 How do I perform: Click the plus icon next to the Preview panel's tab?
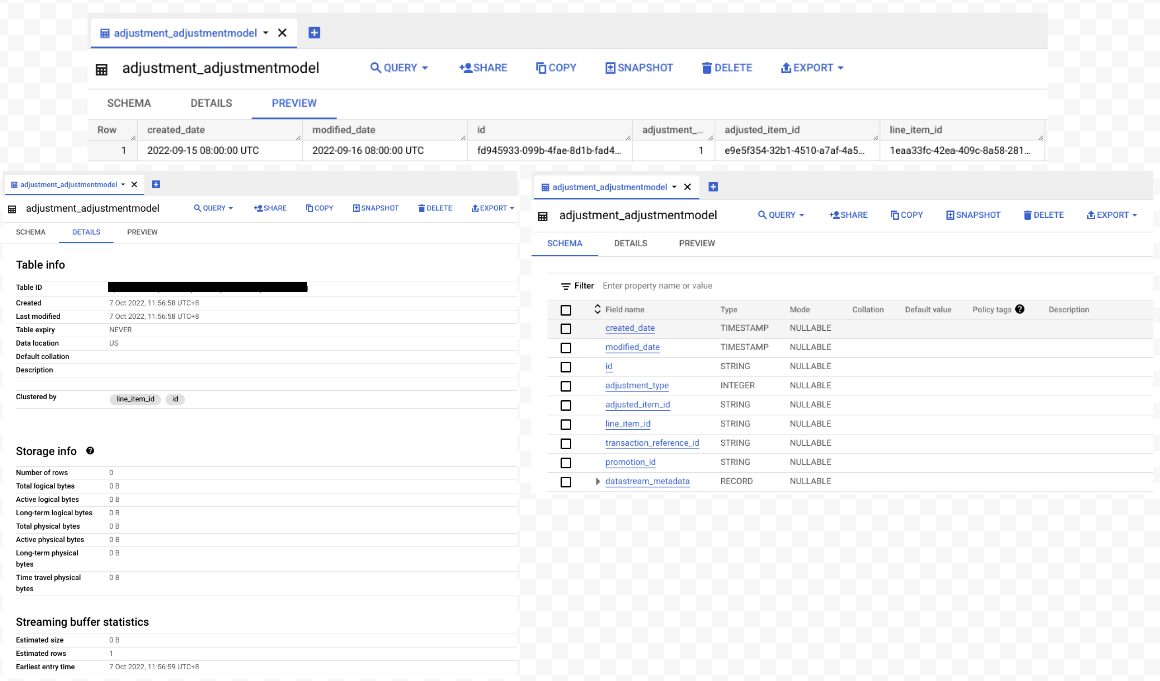(314, 33)
